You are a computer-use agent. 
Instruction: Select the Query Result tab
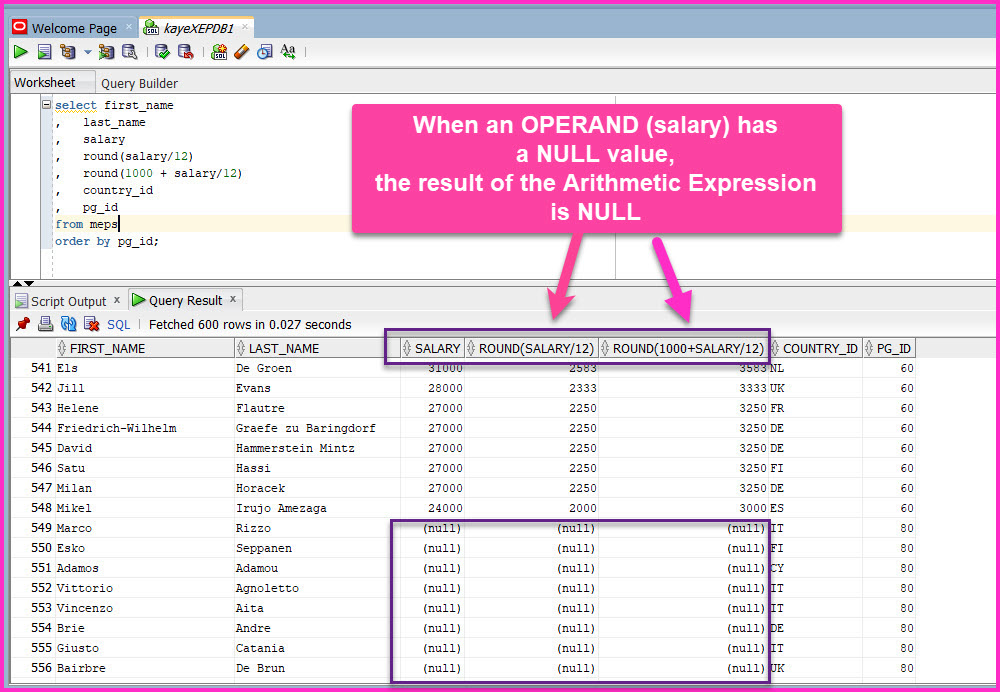(186, 300)
